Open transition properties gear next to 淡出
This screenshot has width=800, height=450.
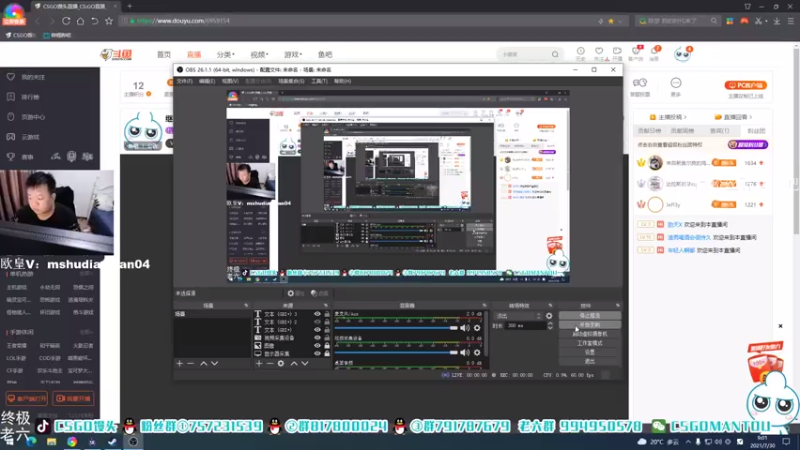(549, 316)
